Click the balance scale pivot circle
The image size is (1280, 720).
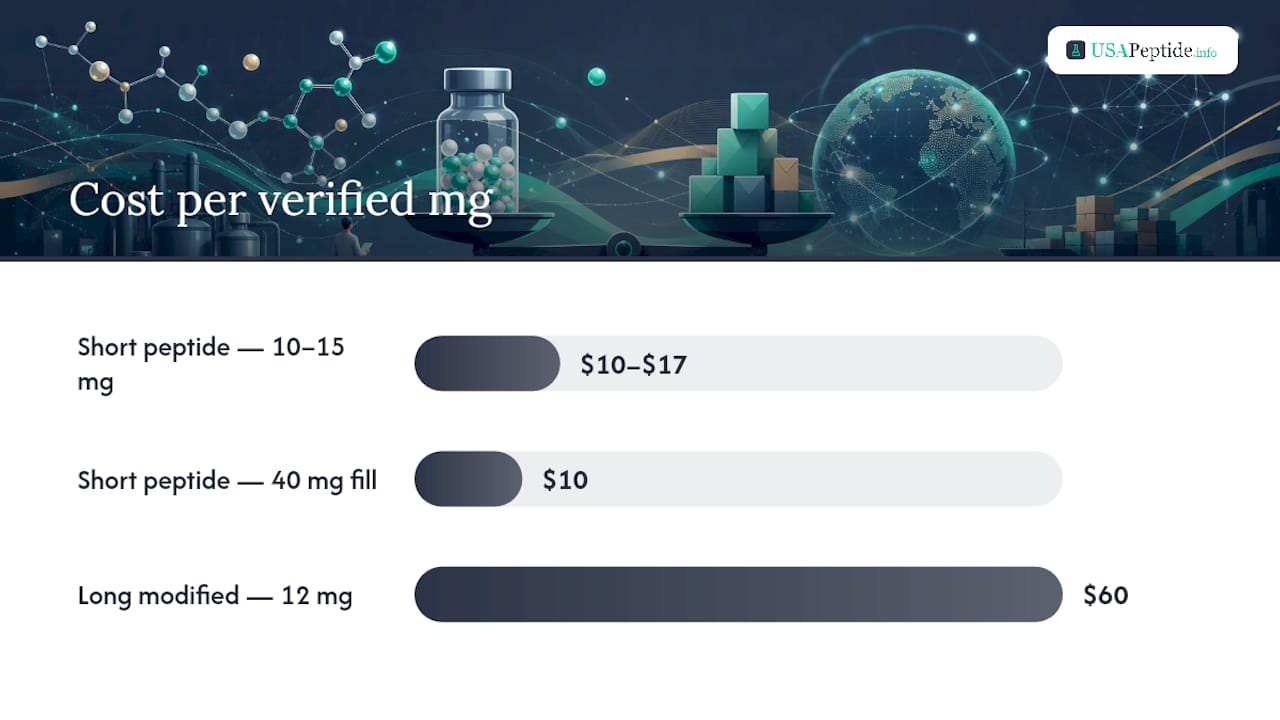click(x=624, y=245)
